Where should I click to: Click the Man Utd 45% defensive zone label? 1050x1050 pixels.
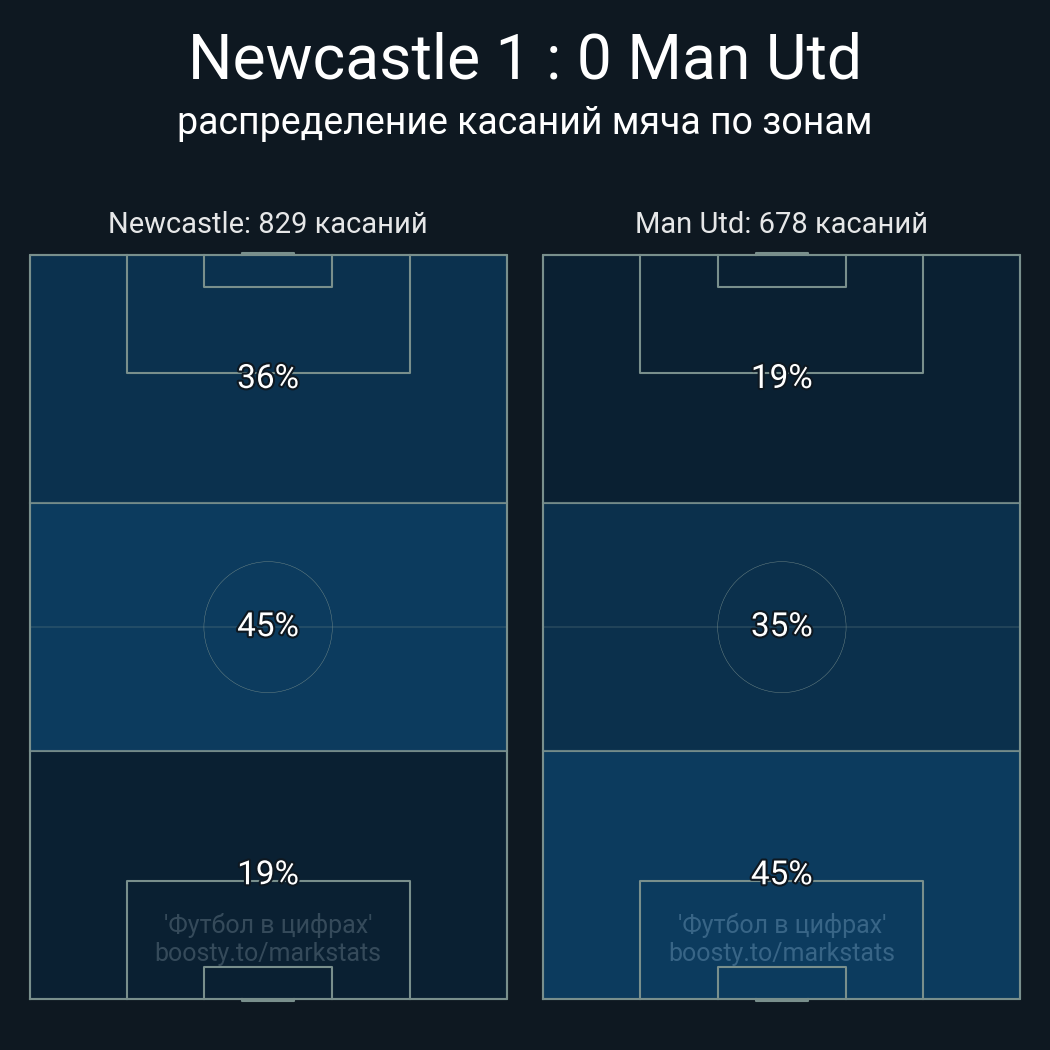(x=782, y=873)
